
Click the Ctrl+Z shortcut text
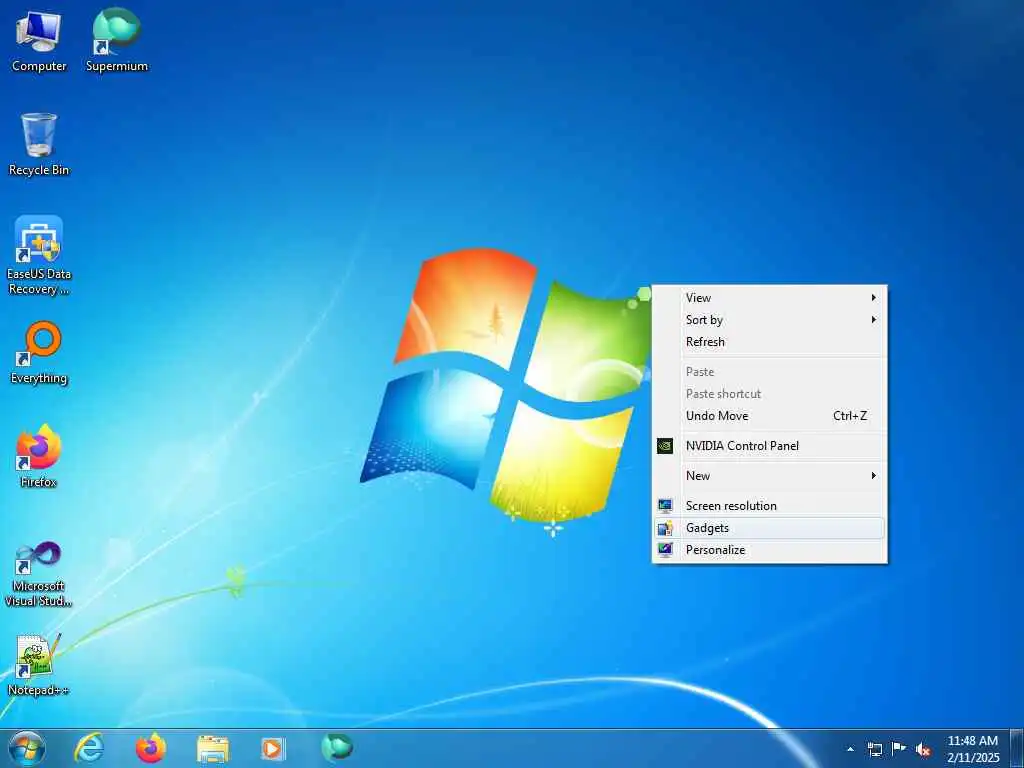click(850, 416)
